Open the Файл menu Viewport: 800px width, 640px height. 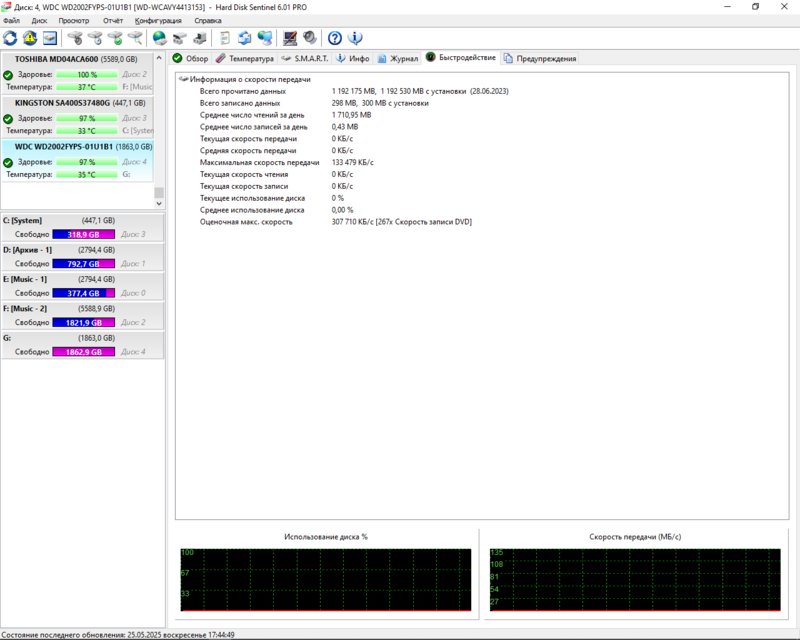point(12,20)
